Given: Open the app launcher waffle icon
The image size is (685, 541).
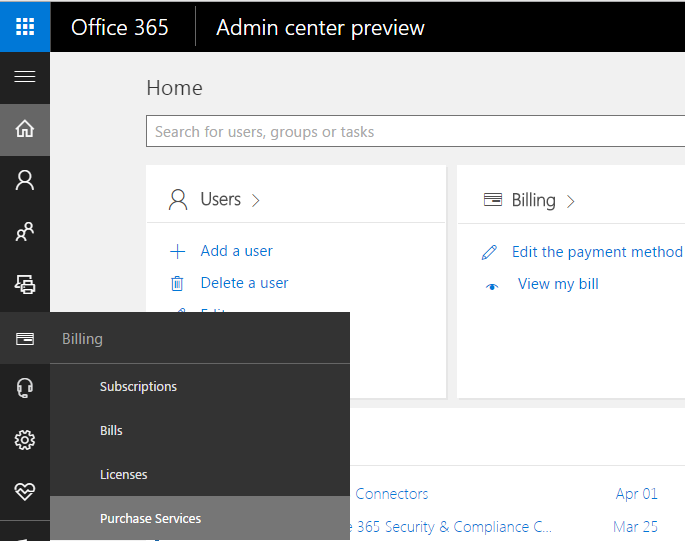Looking at the screenshot, I should point(25,26).
